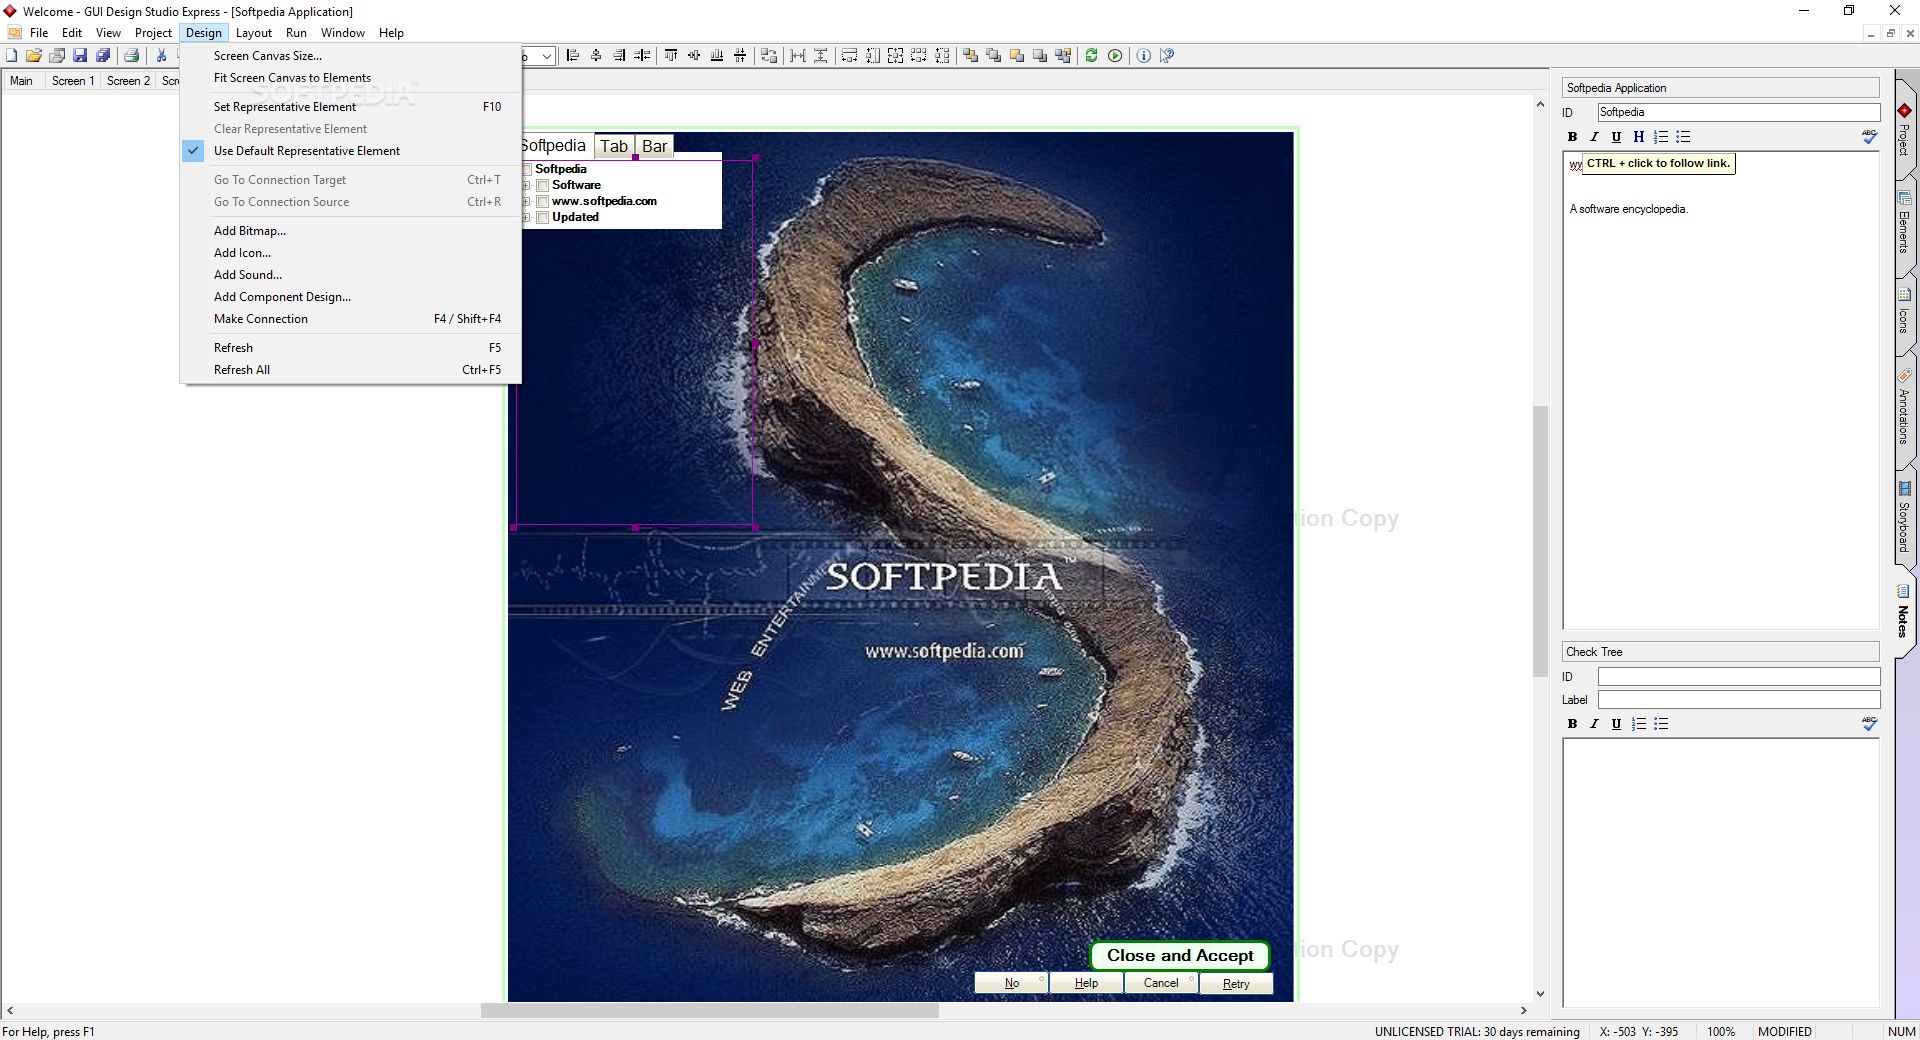Toggle Use Default Representative Element
The height and width of the screenshot is (1040, 1920).
pyautogui.click(x=350, y=151)
